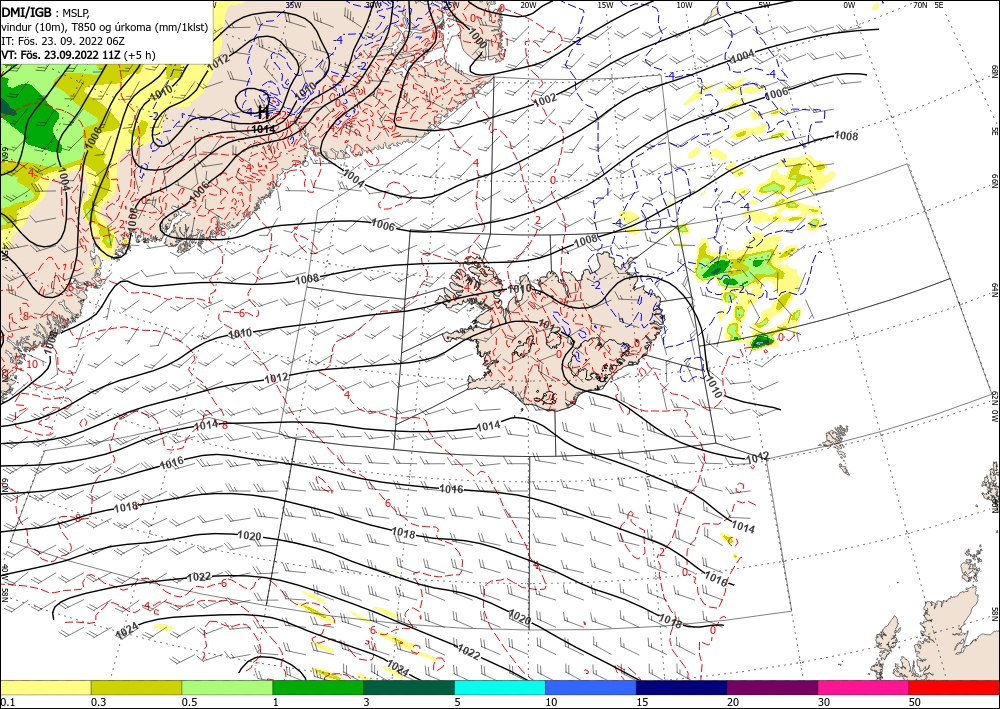Click the '0.5' legend value

(189, 702)
